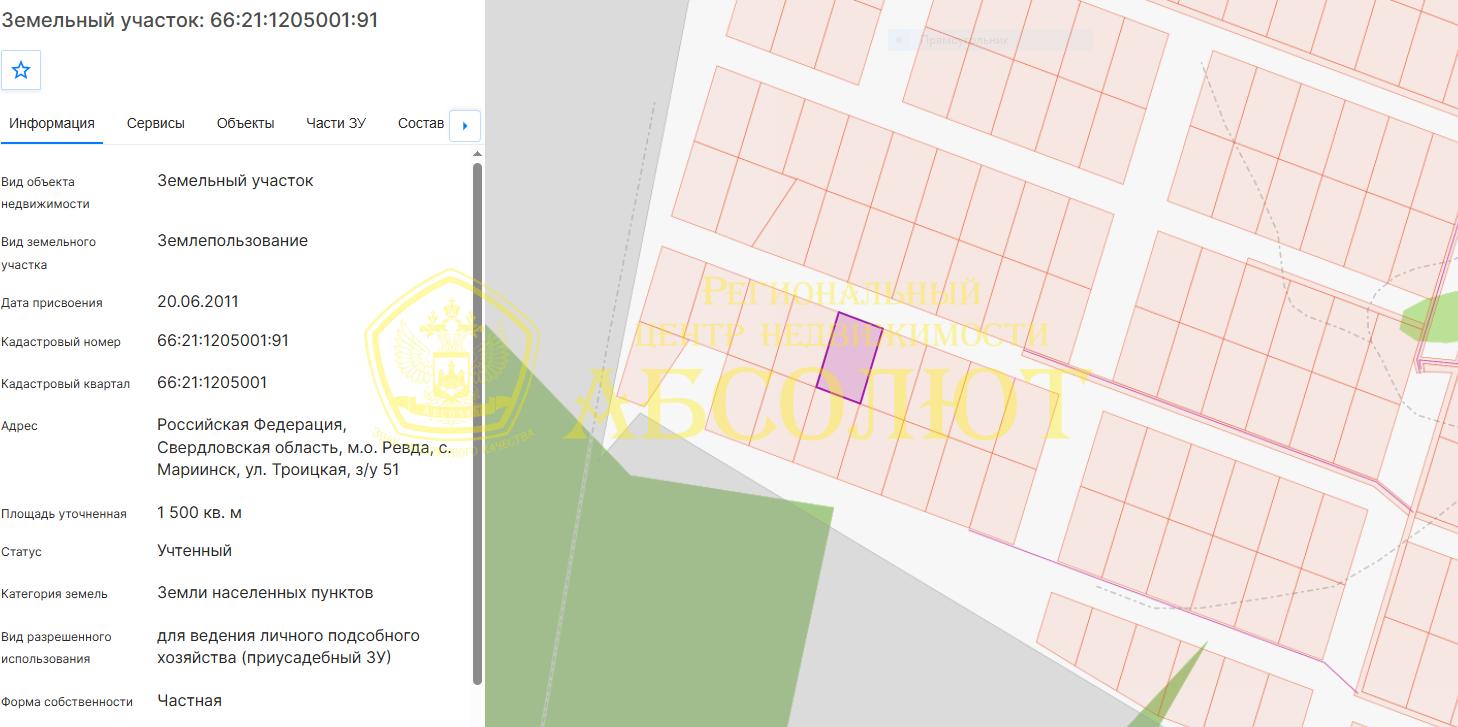Click the cadastral quarter value '66:21:1205001'
1458x727 pixels.
(x=212, y=383)
